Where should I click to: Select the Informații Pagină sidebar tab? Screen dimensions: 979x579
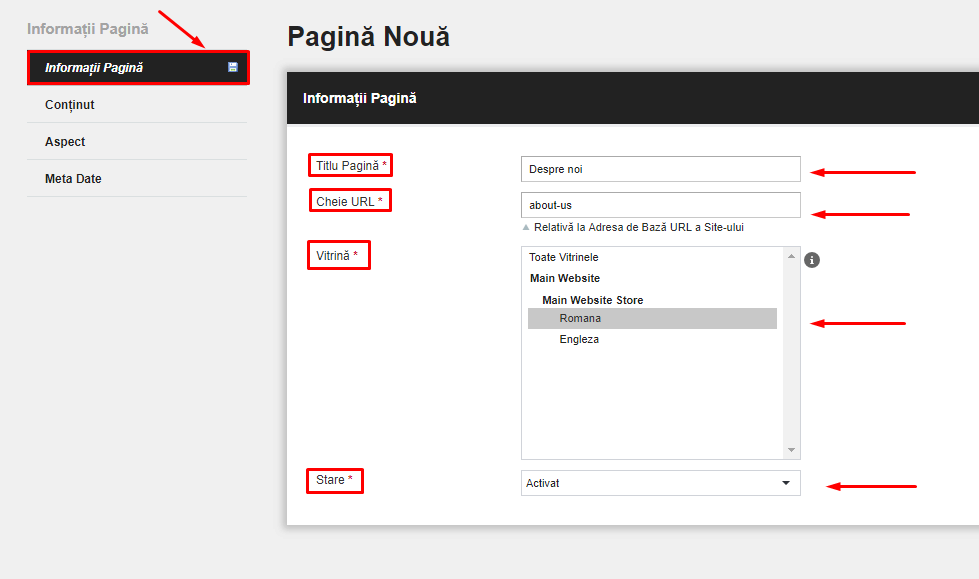click(x=138, y=67)
